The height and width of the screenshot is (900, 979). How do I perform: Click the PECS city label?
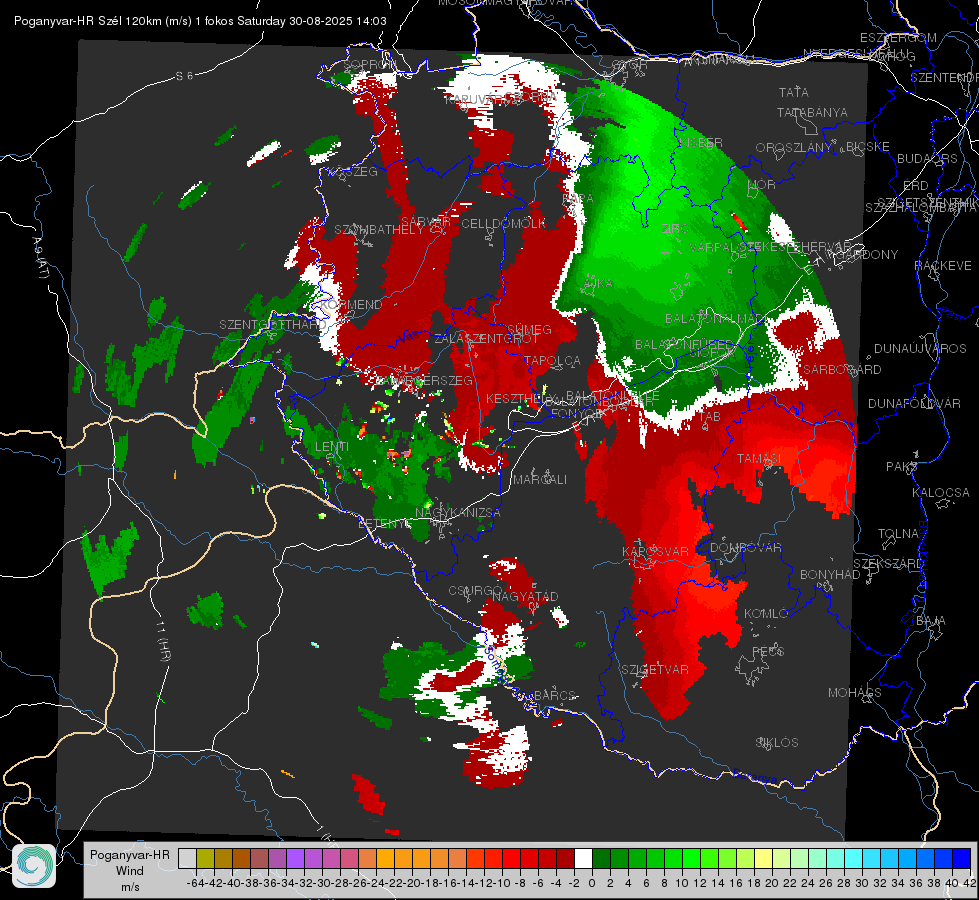pos(767,651)
